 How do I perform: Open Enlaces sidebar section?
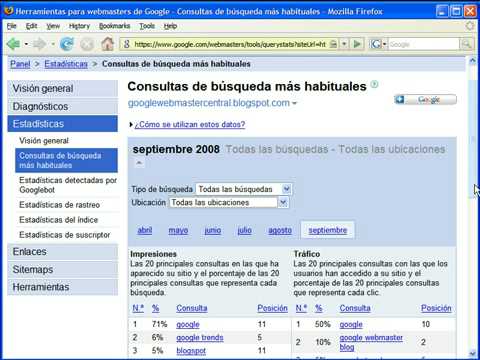point(63,252)
